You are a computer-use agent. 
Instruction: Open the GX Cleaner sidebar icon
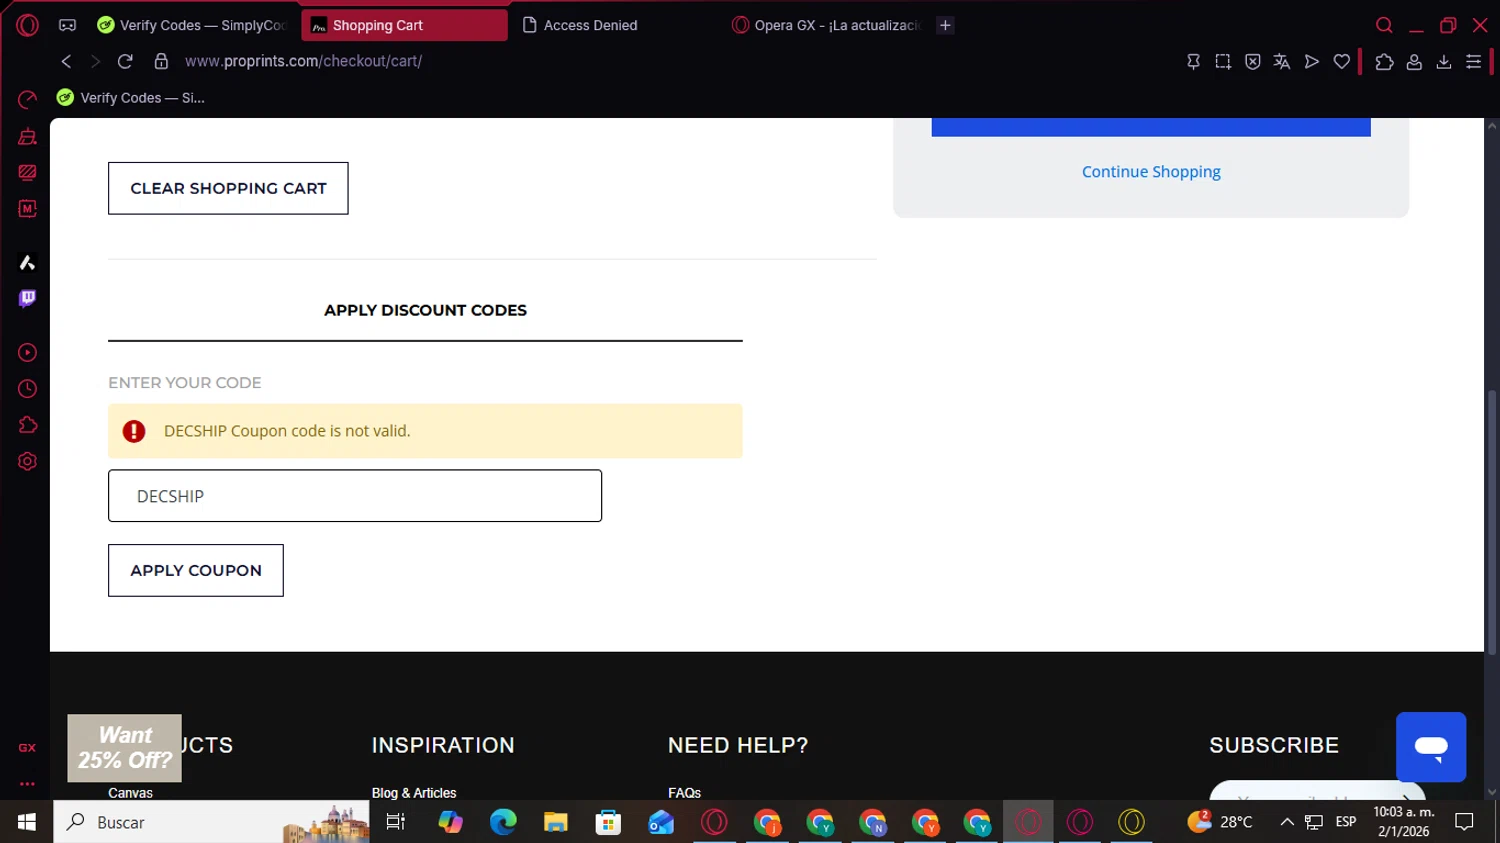click(27, 136)
